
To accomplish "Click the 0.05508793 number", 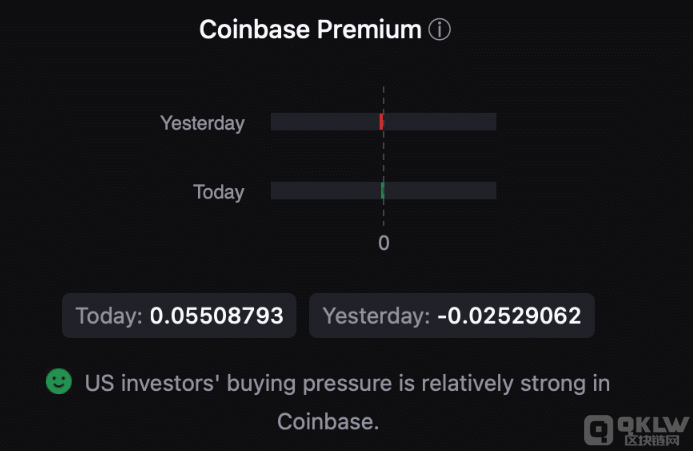I will [217, 316].
